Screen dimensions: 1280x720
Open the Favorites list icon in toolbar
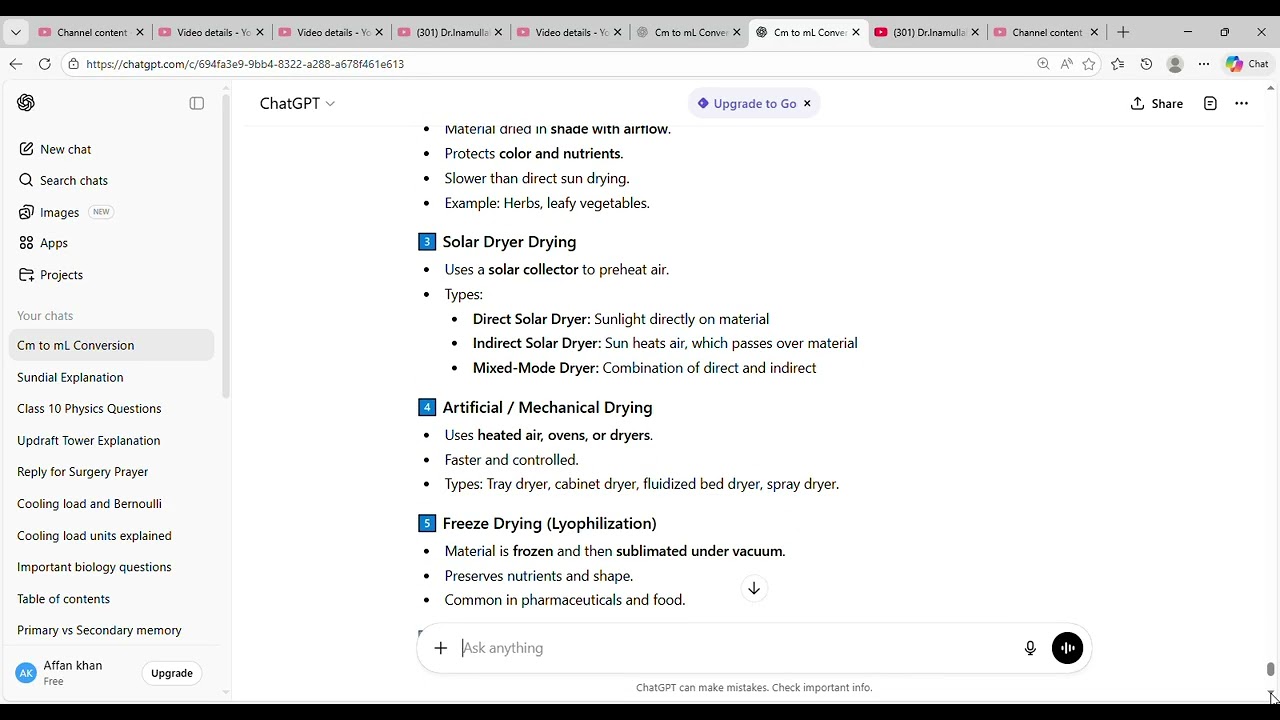(1118, 63)
